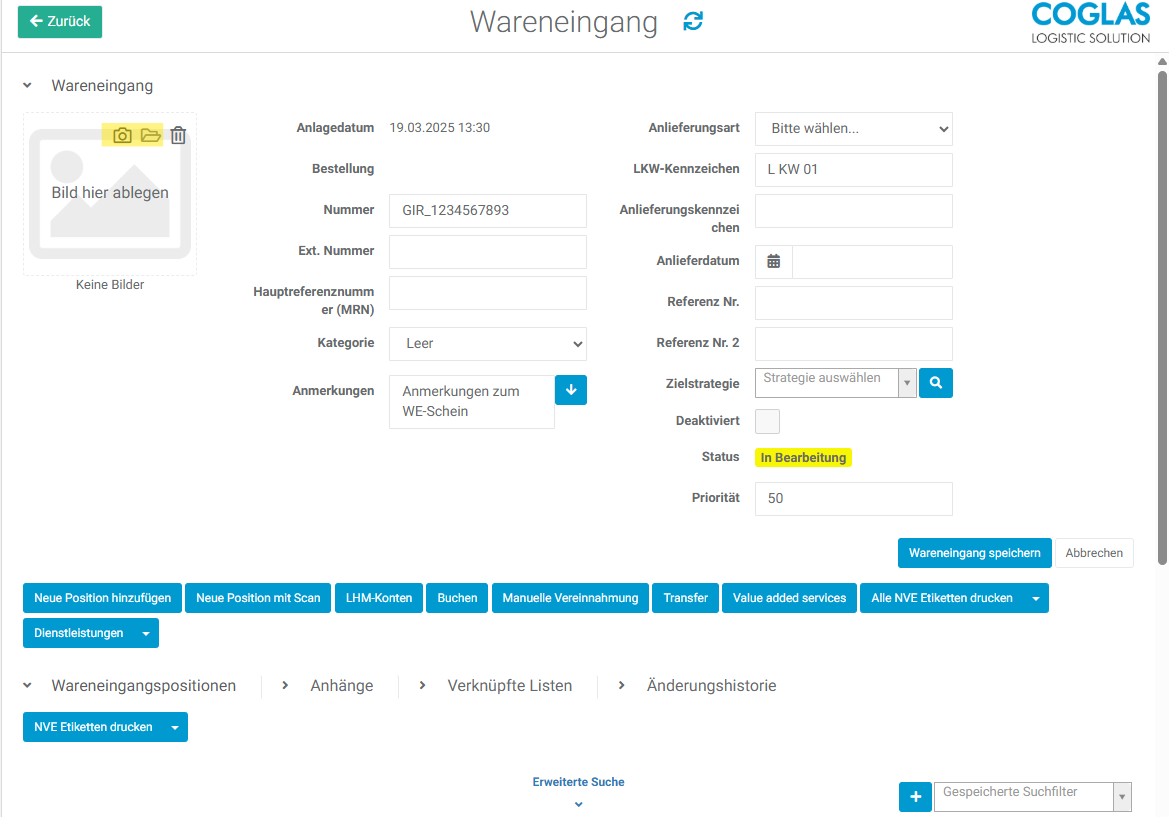Enable the Deaktiviert checkbox
Viewport: 1169px width, 817px height.
point(767,421)
